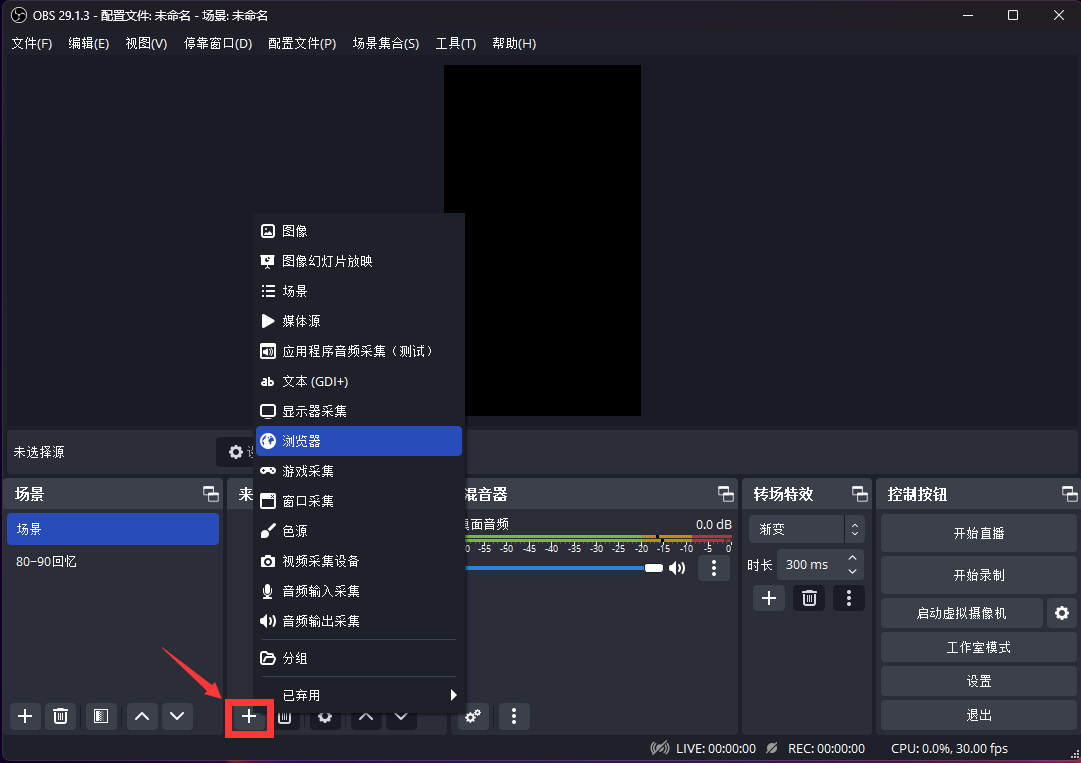The image size is (1081, 763).
Task: Open the 配置文件(P) menu
Action: point(302,43)
